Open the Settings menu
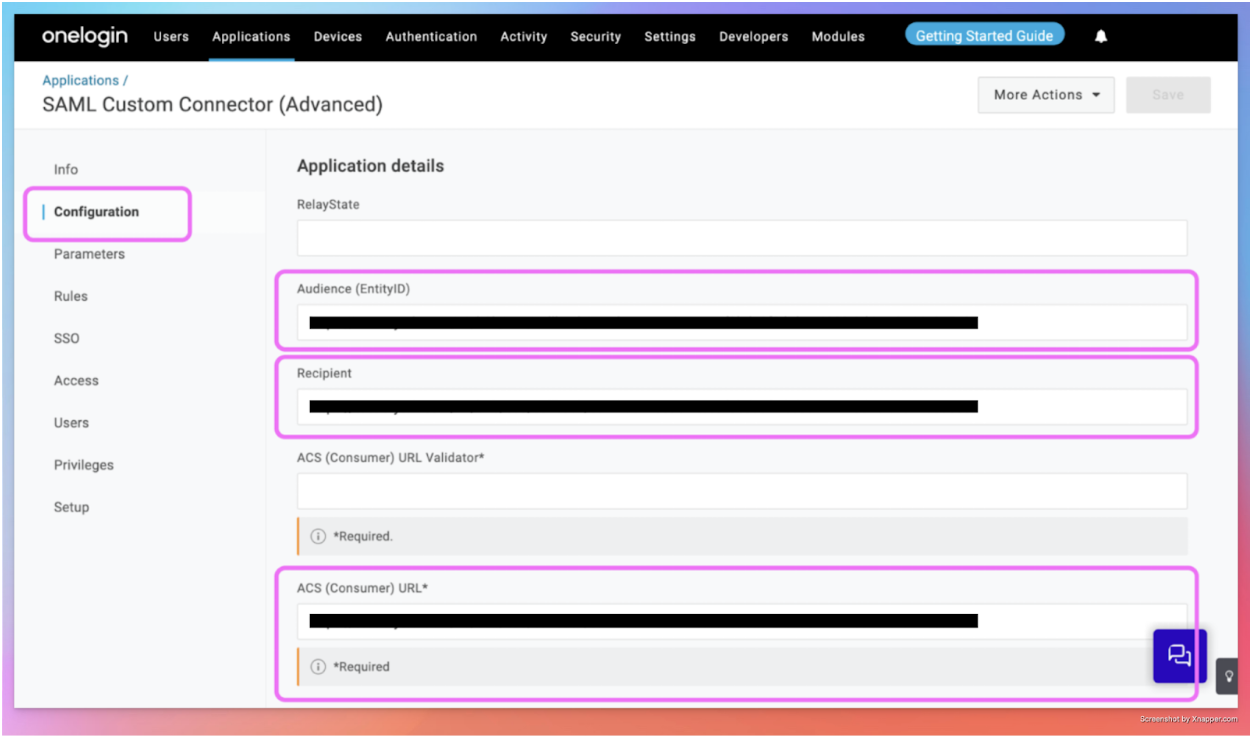 pyautogui.click(x=670, y=36)
